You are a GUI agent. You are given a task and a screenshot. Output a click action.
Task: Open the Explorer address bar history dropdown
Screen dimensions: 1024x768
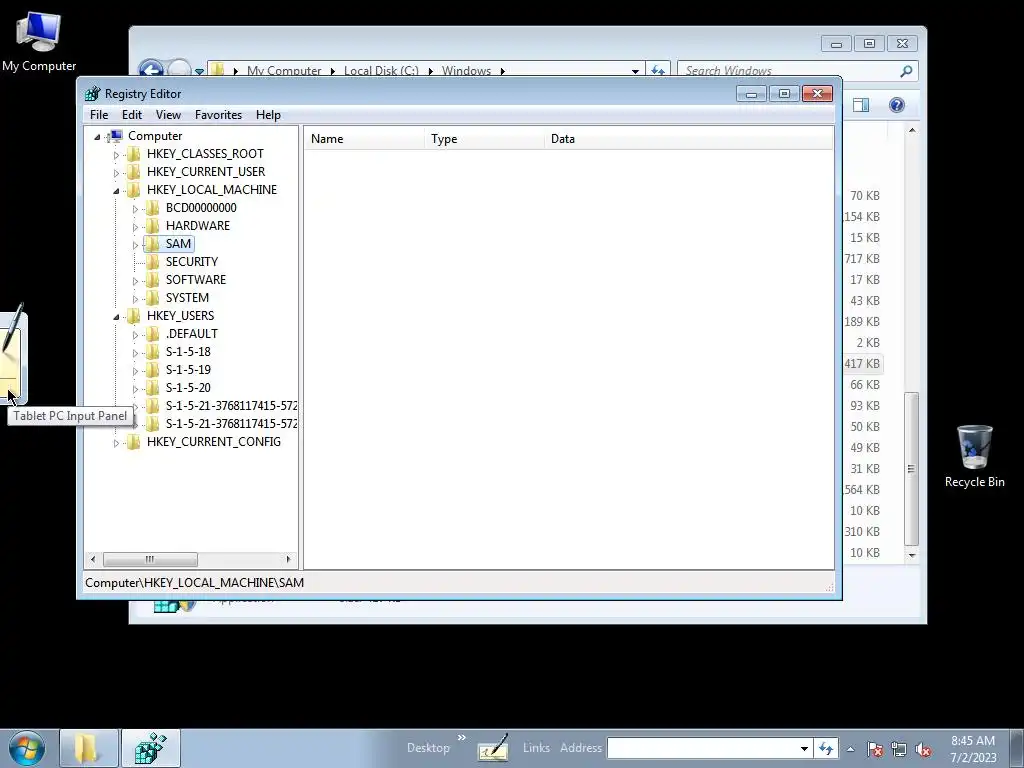pos(635,71)
